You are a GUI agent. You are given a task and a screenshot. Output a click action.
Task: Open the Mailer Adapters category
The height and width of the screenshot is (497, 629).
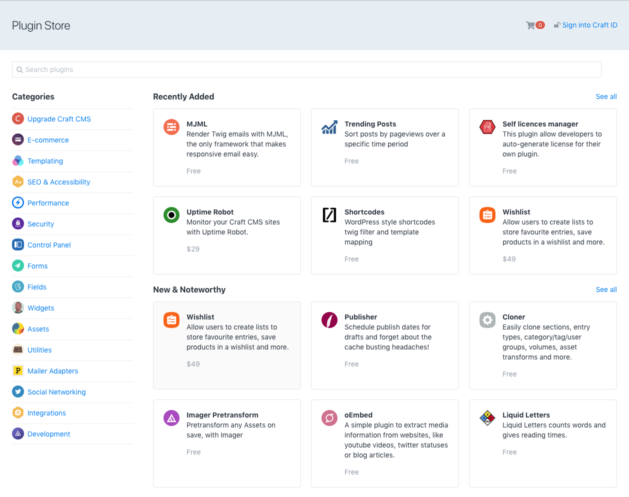tap(53, 371)
